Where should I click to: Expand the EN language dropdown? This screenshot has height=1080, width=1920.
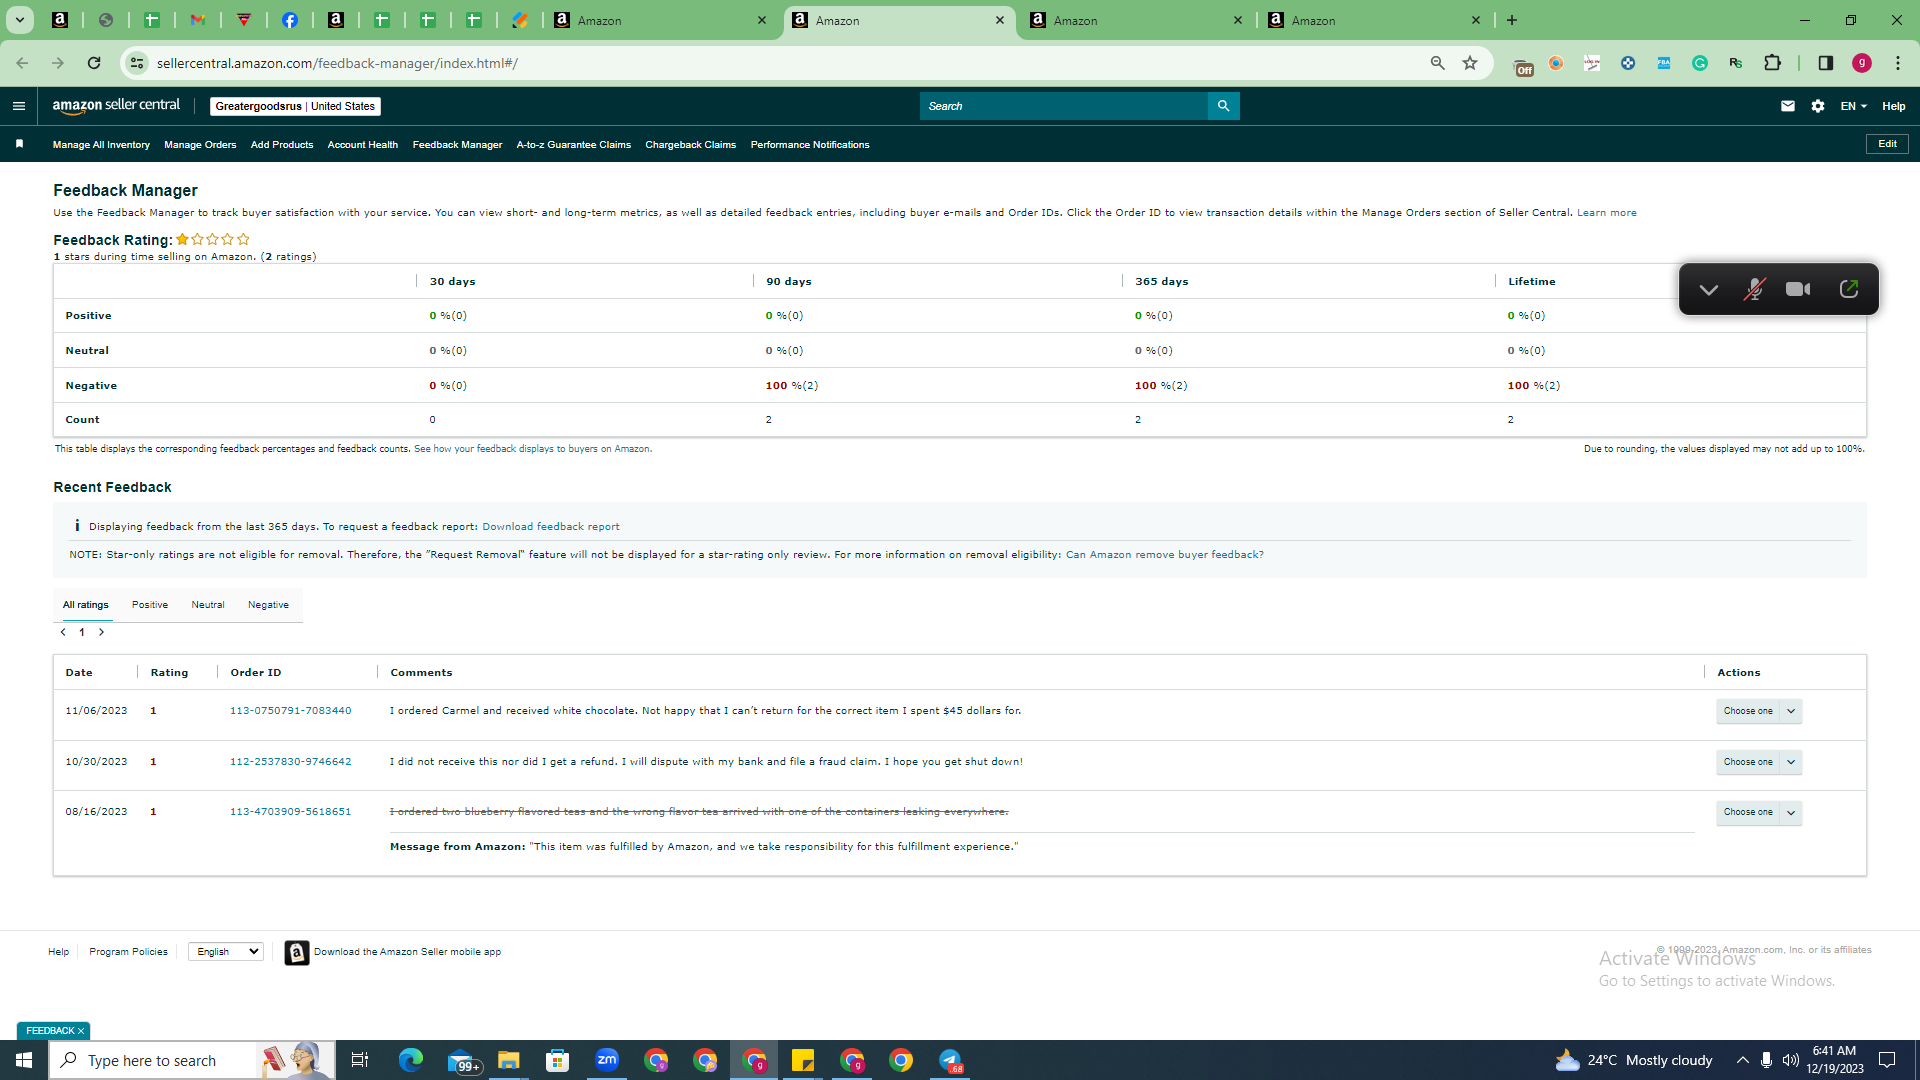(x=1854, y=106)
